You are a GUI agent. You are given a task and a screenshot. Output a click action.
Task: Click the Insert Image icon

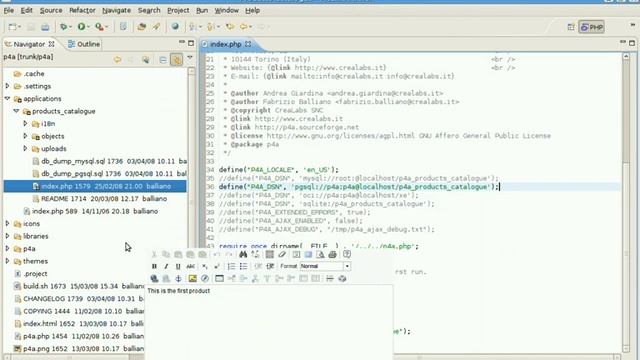point(193,278)
